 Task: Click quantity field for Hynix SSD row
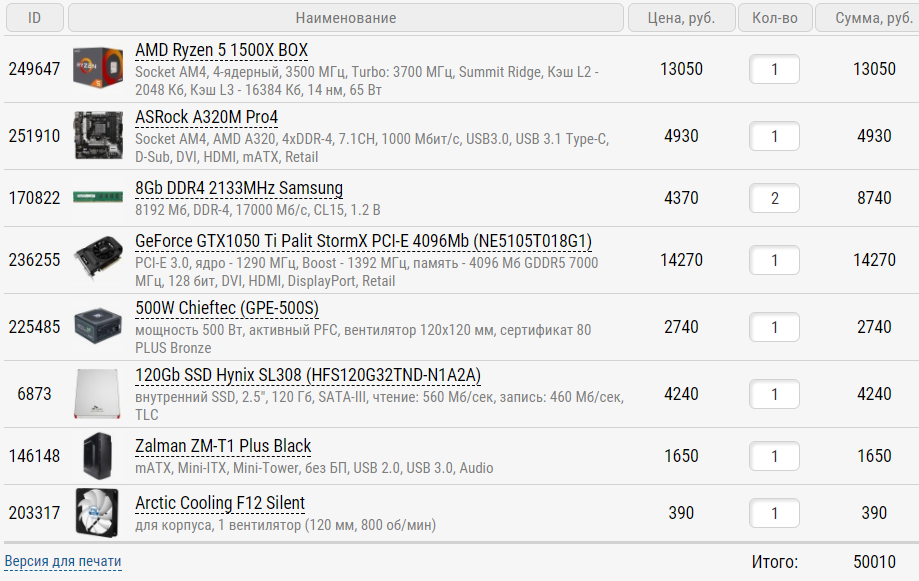[x=774, y=394]
